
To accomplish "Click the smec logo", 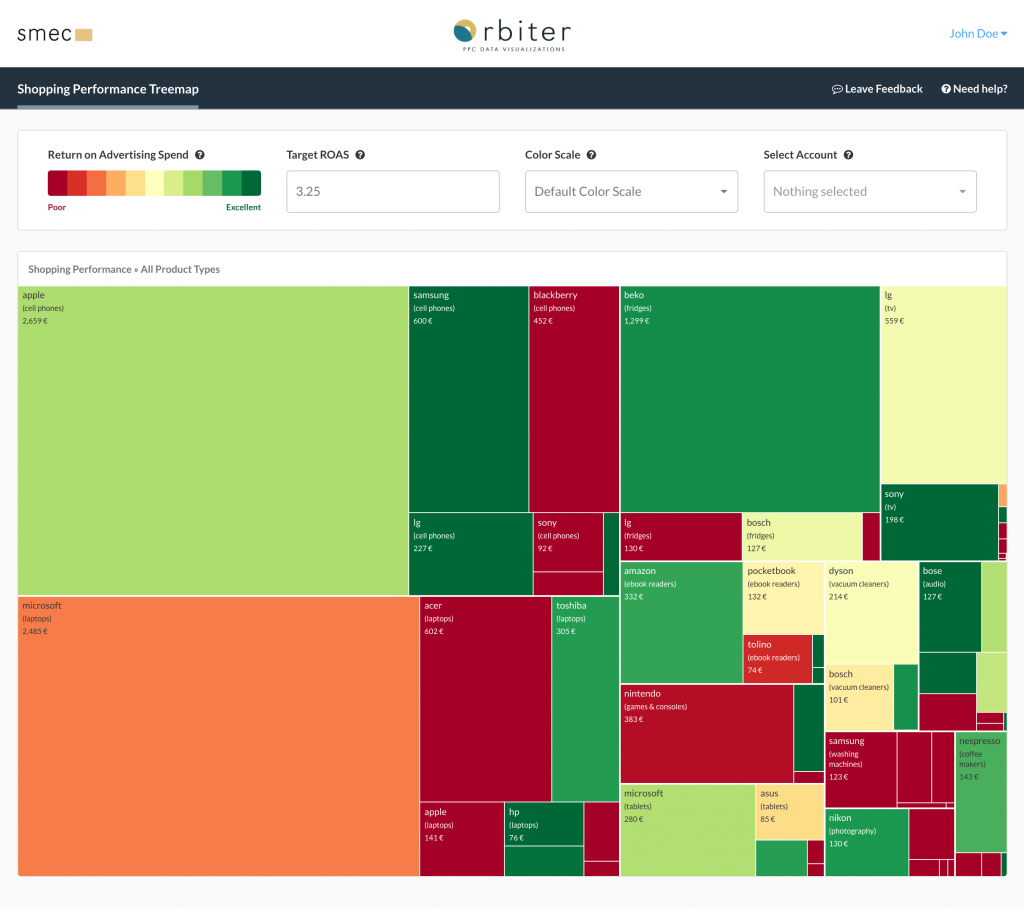I will pos(55,34).
